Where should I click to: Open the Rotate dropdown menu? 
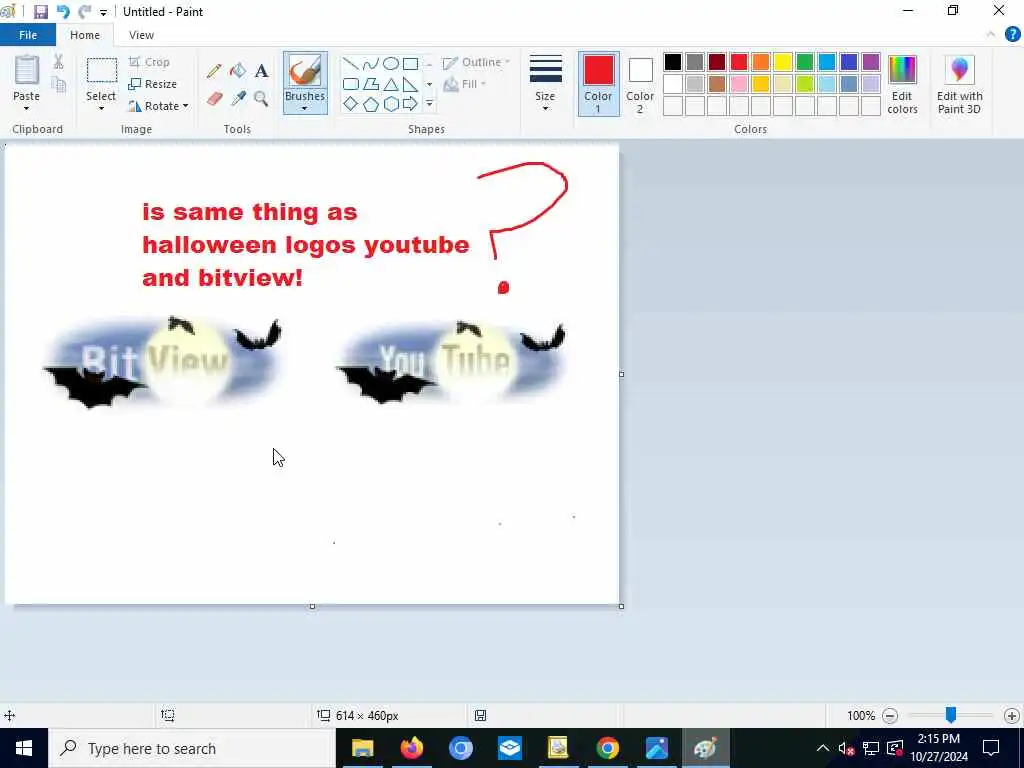159,106
